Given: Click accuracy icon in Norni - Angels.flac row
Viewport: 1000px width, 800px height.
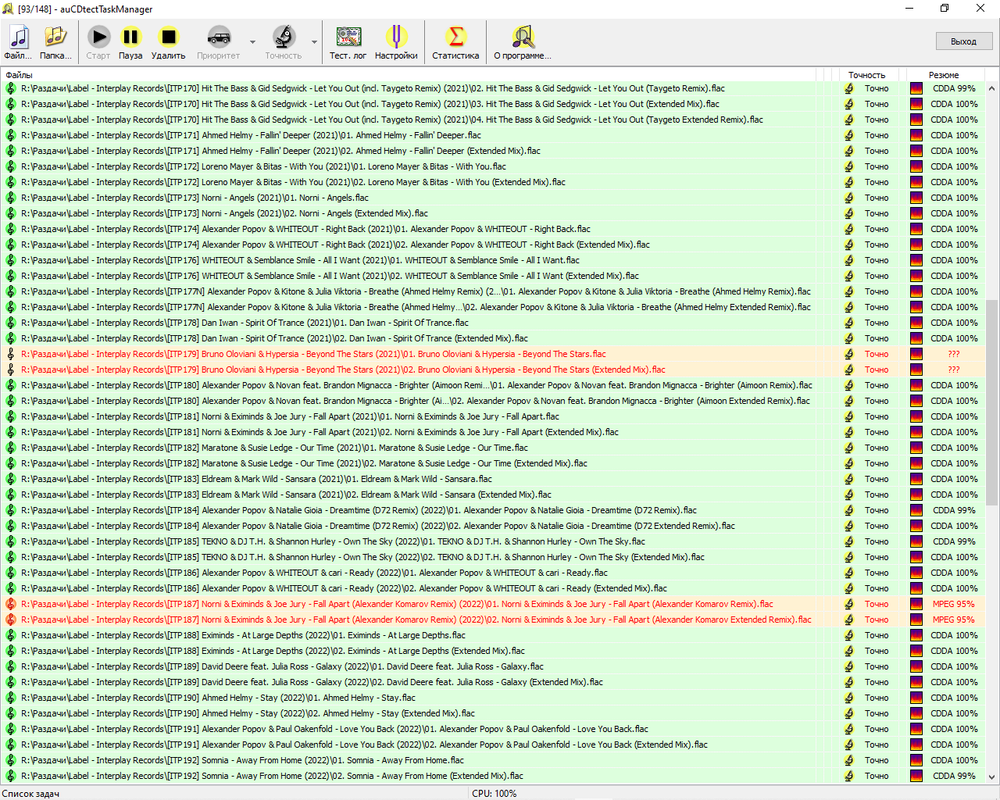Looking at the screenshot, I should coord(849,198).
